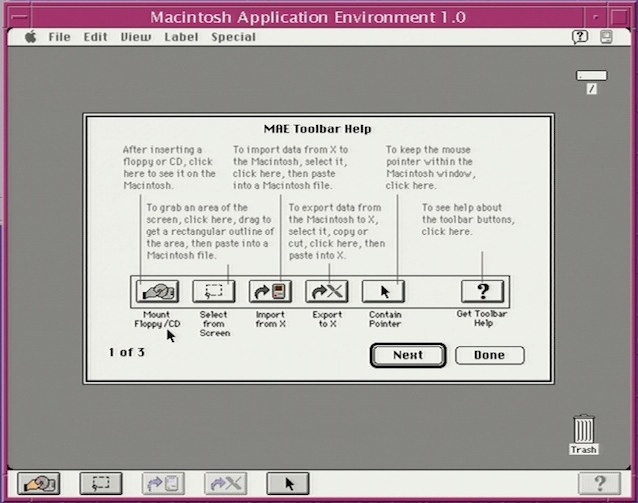Toggle Contain Pointer button in bottom toolbar

[288, 483]
